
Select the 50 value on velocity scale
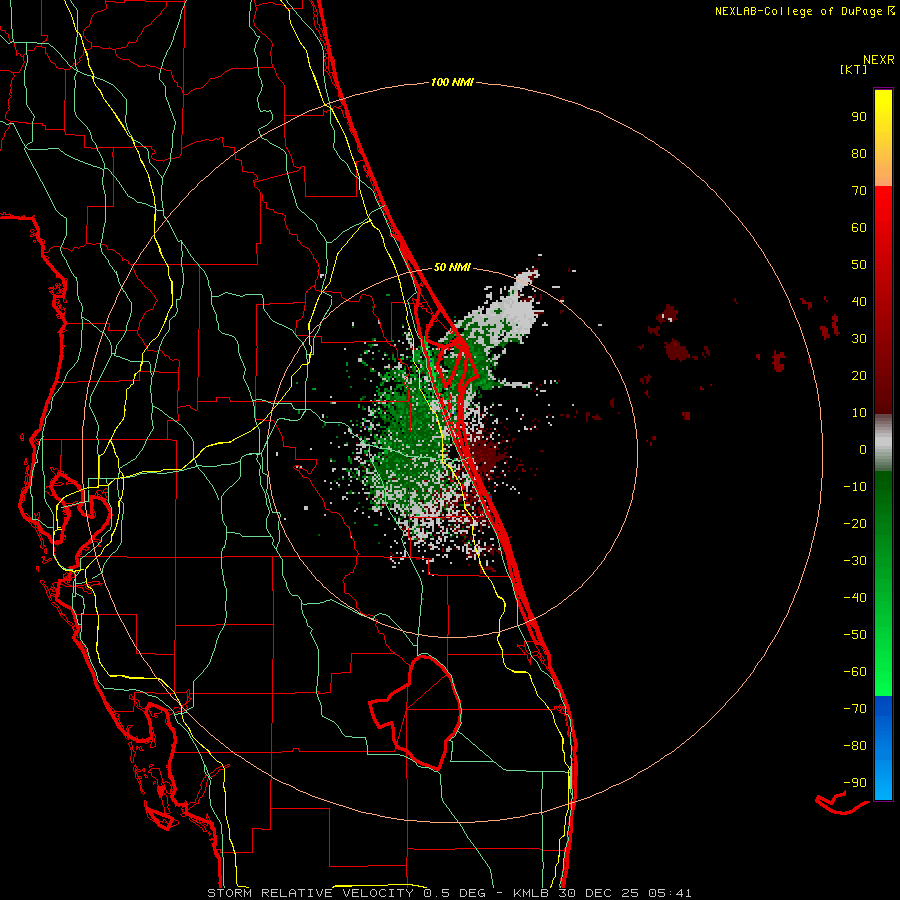(x=859, y=265)
